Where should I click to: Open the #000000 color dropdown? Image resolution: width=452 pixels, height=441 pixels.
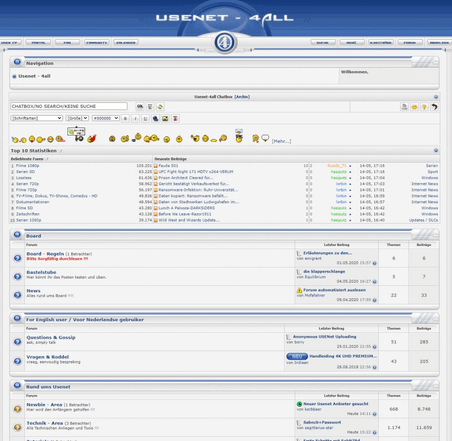106,118
